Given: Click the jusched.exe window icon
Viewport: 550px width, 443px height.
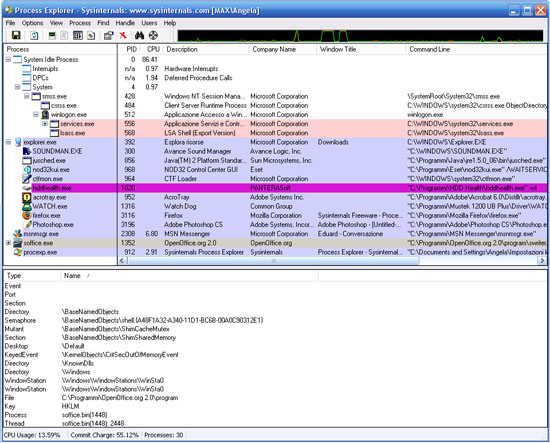Looking at the screenshot, I should tap(27, 160).
